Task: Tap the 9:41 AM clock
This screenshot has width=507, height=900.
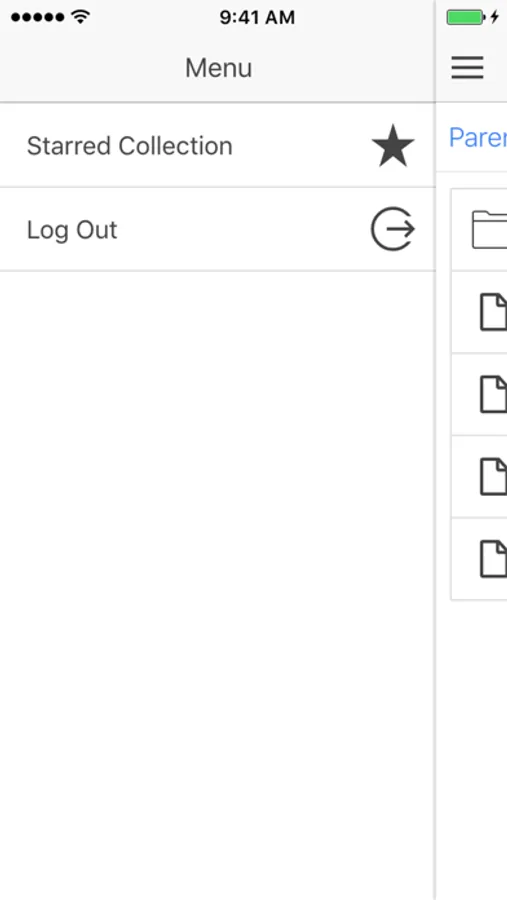Action: tap(257, 17)
